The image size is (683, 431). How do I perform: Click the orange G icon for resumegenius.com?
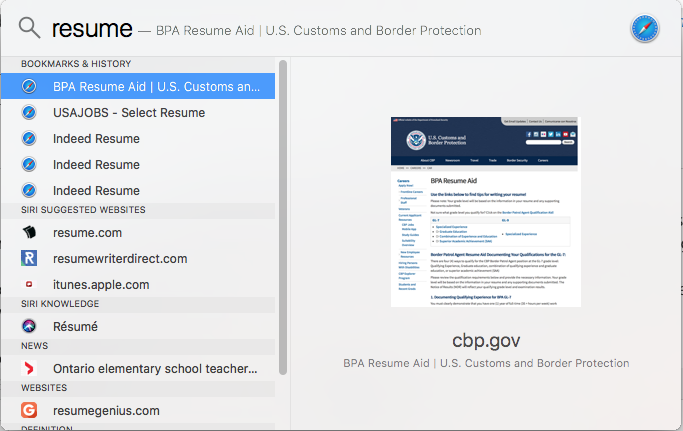pyautogui.click(x=29, y=410)
